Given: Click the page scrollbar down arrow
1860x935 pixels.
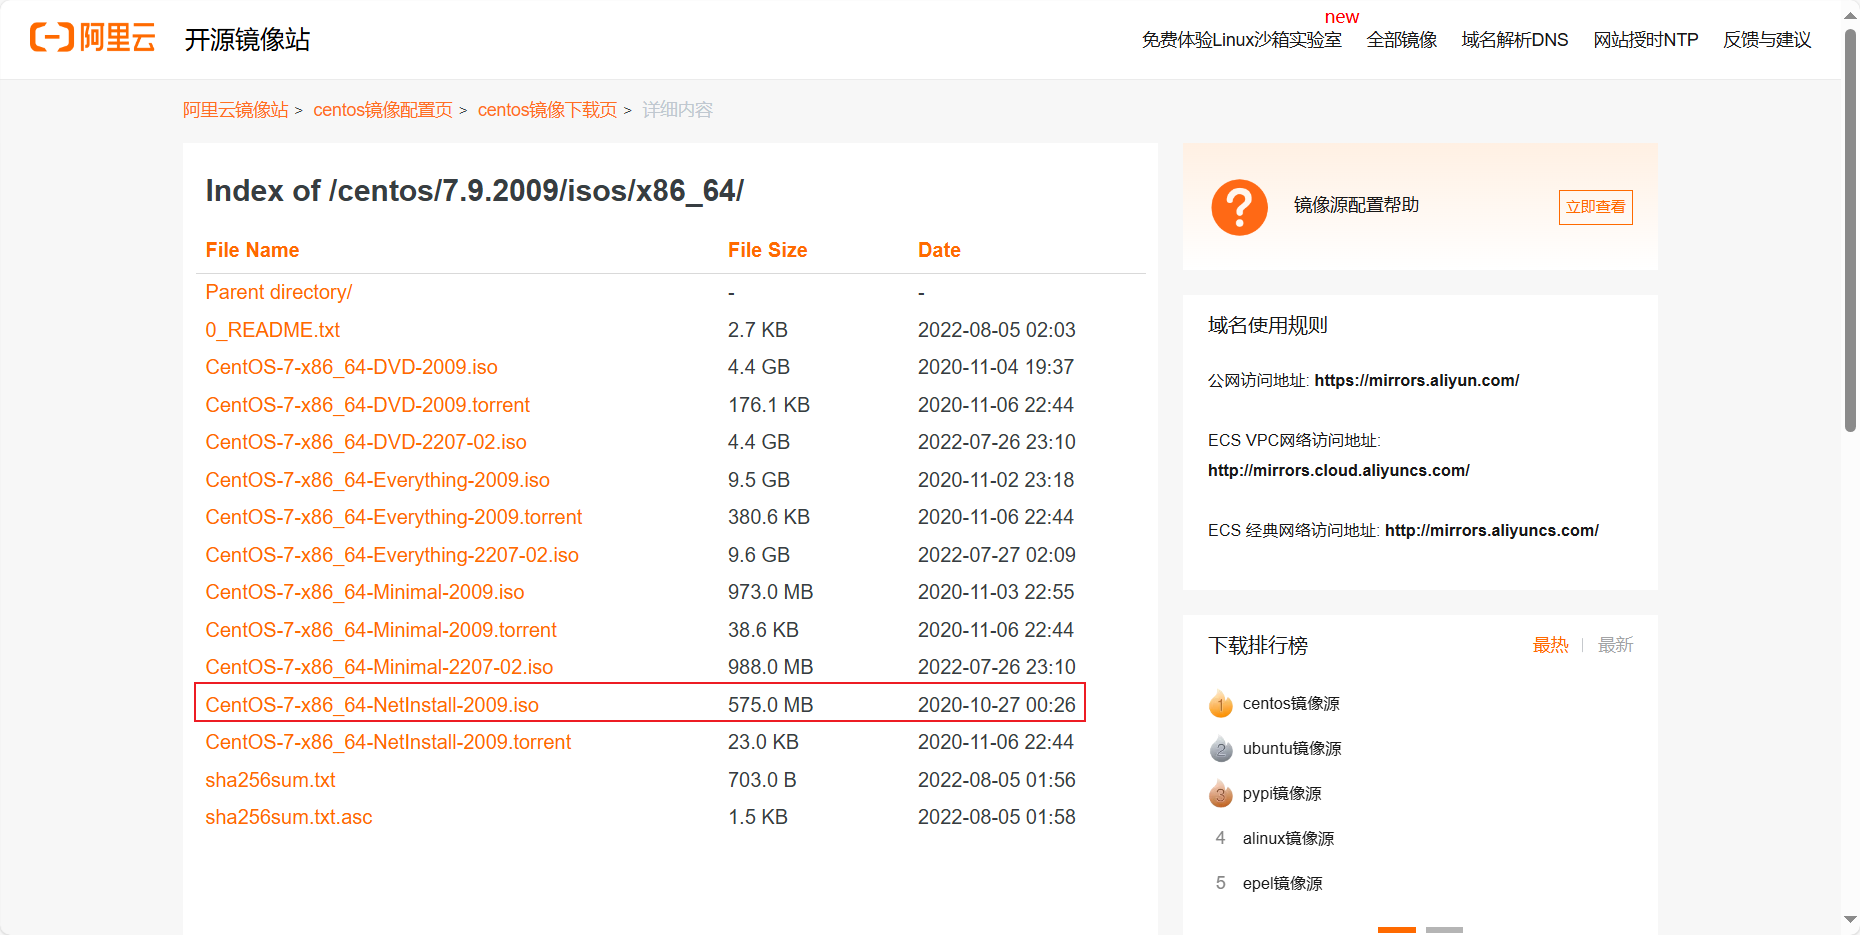Looking at the screenshot, I should pos(1850,920).
